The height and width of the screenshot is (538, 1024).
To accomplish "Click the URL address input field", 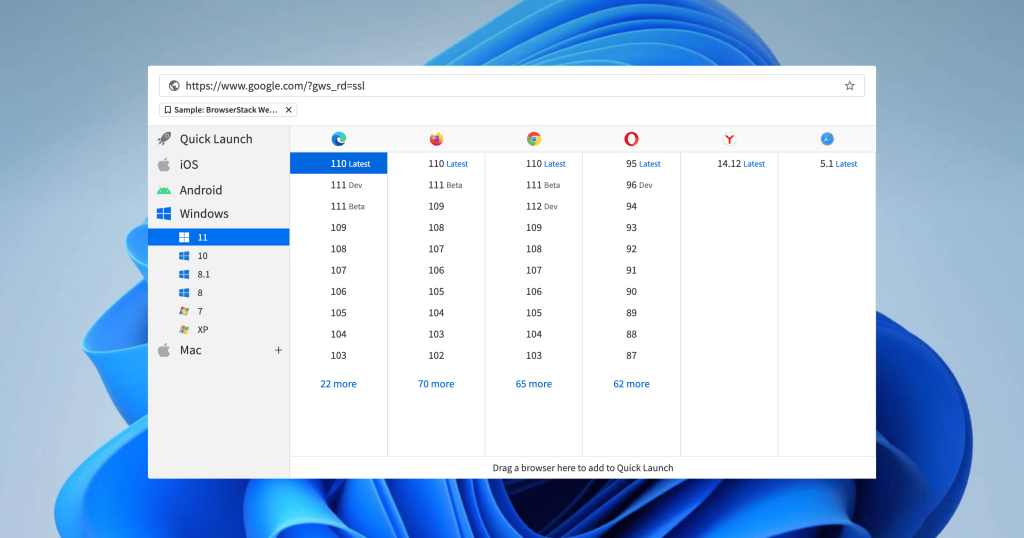I will click(500, 86).
